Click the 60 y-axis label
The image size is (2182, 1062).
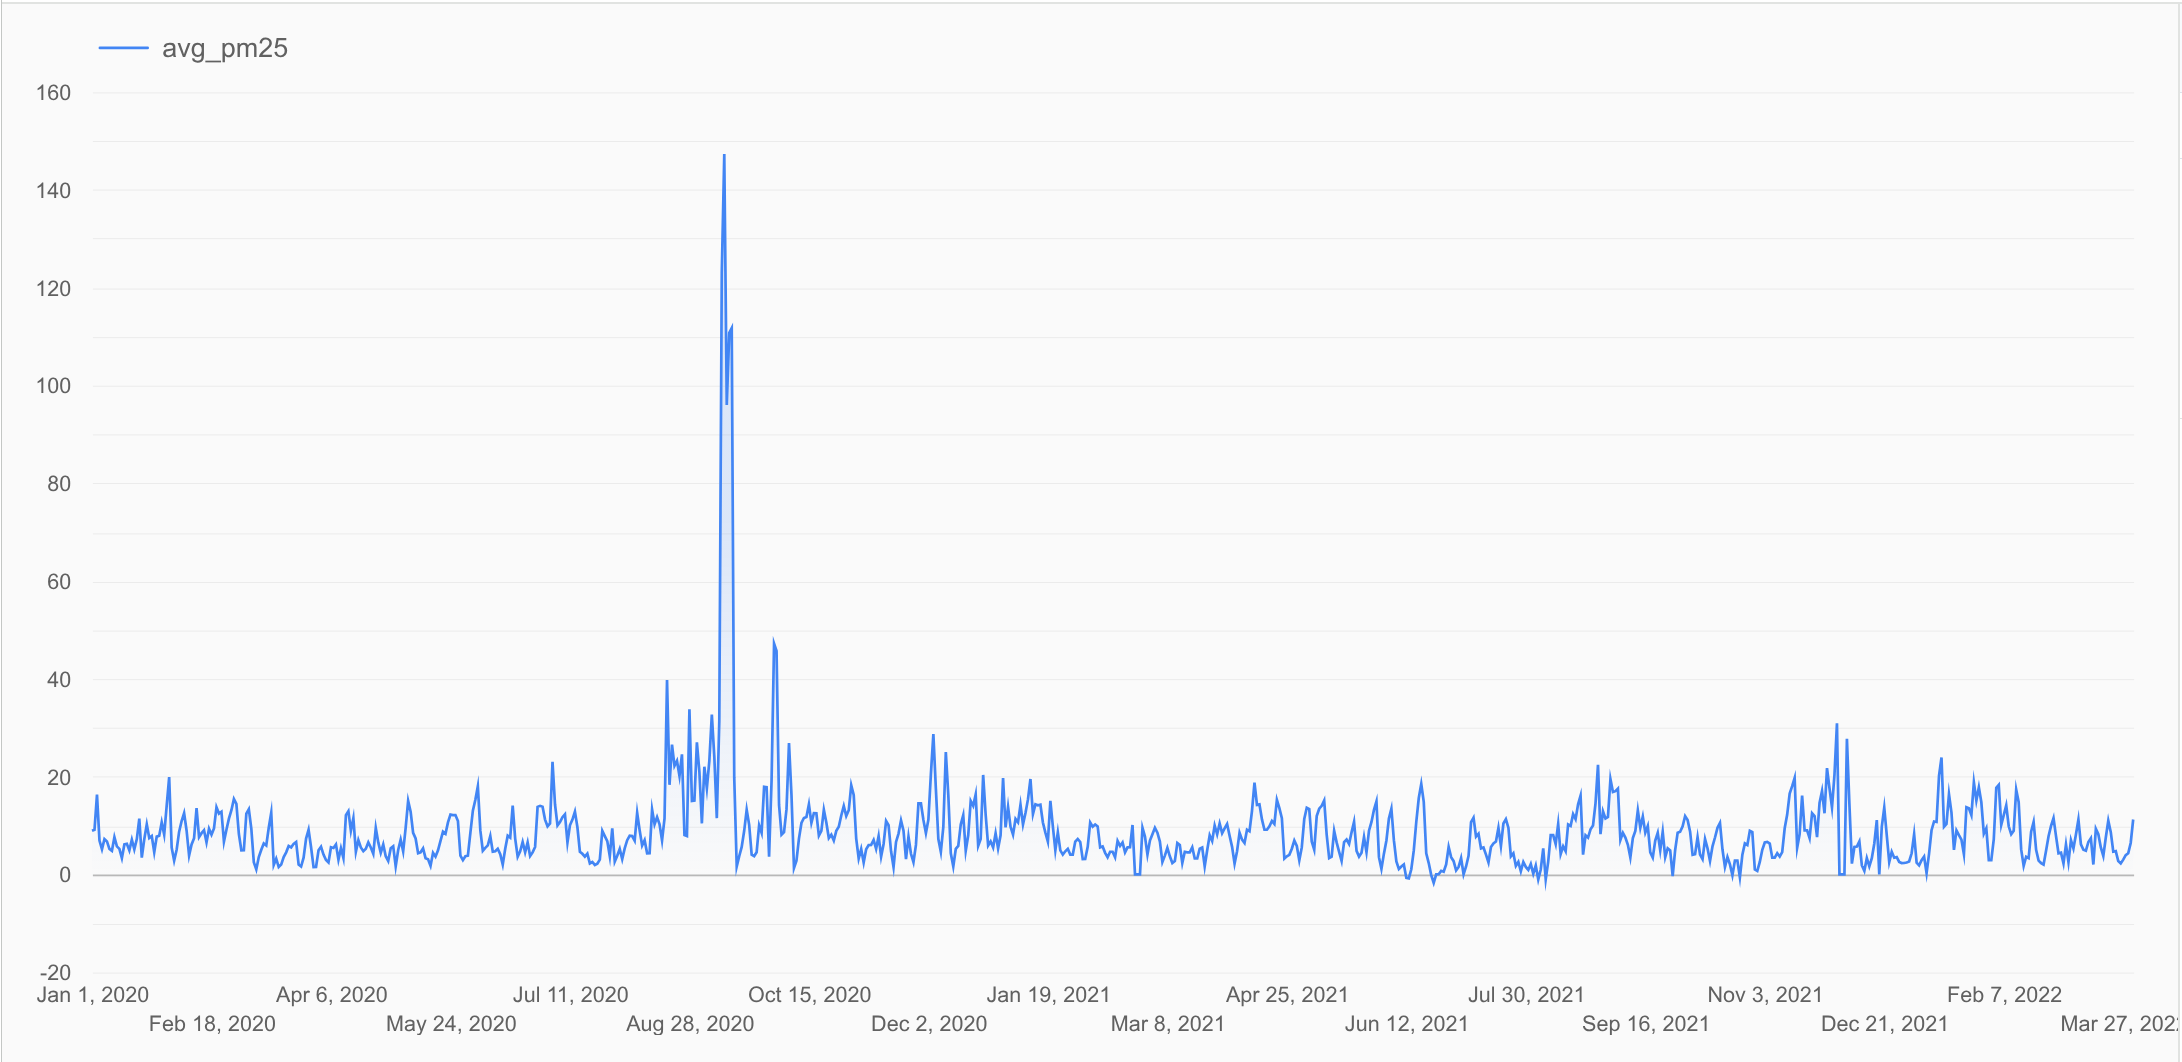pos(59,582)
